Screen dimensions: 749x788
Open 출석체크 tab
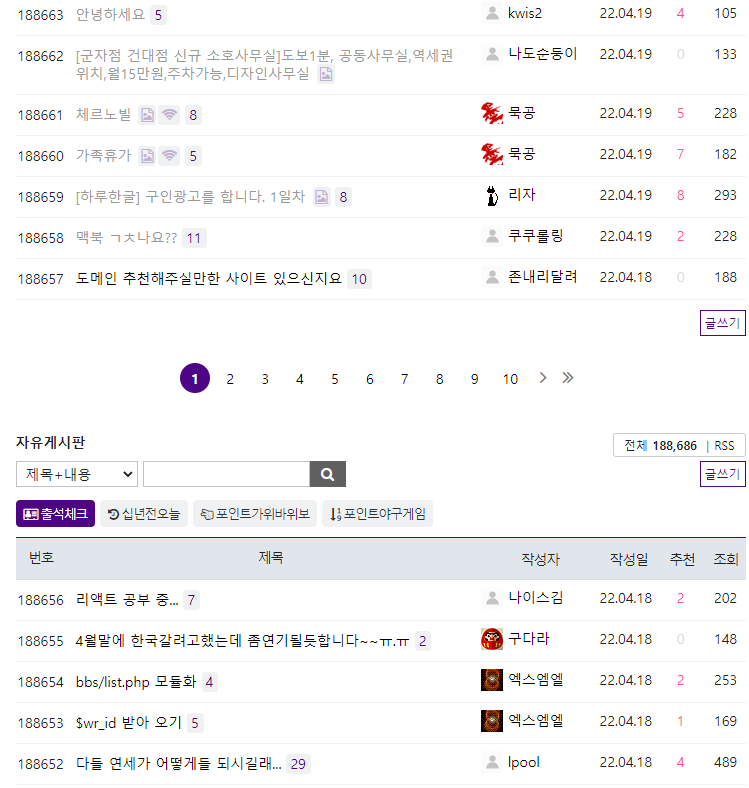click(55, 514)
